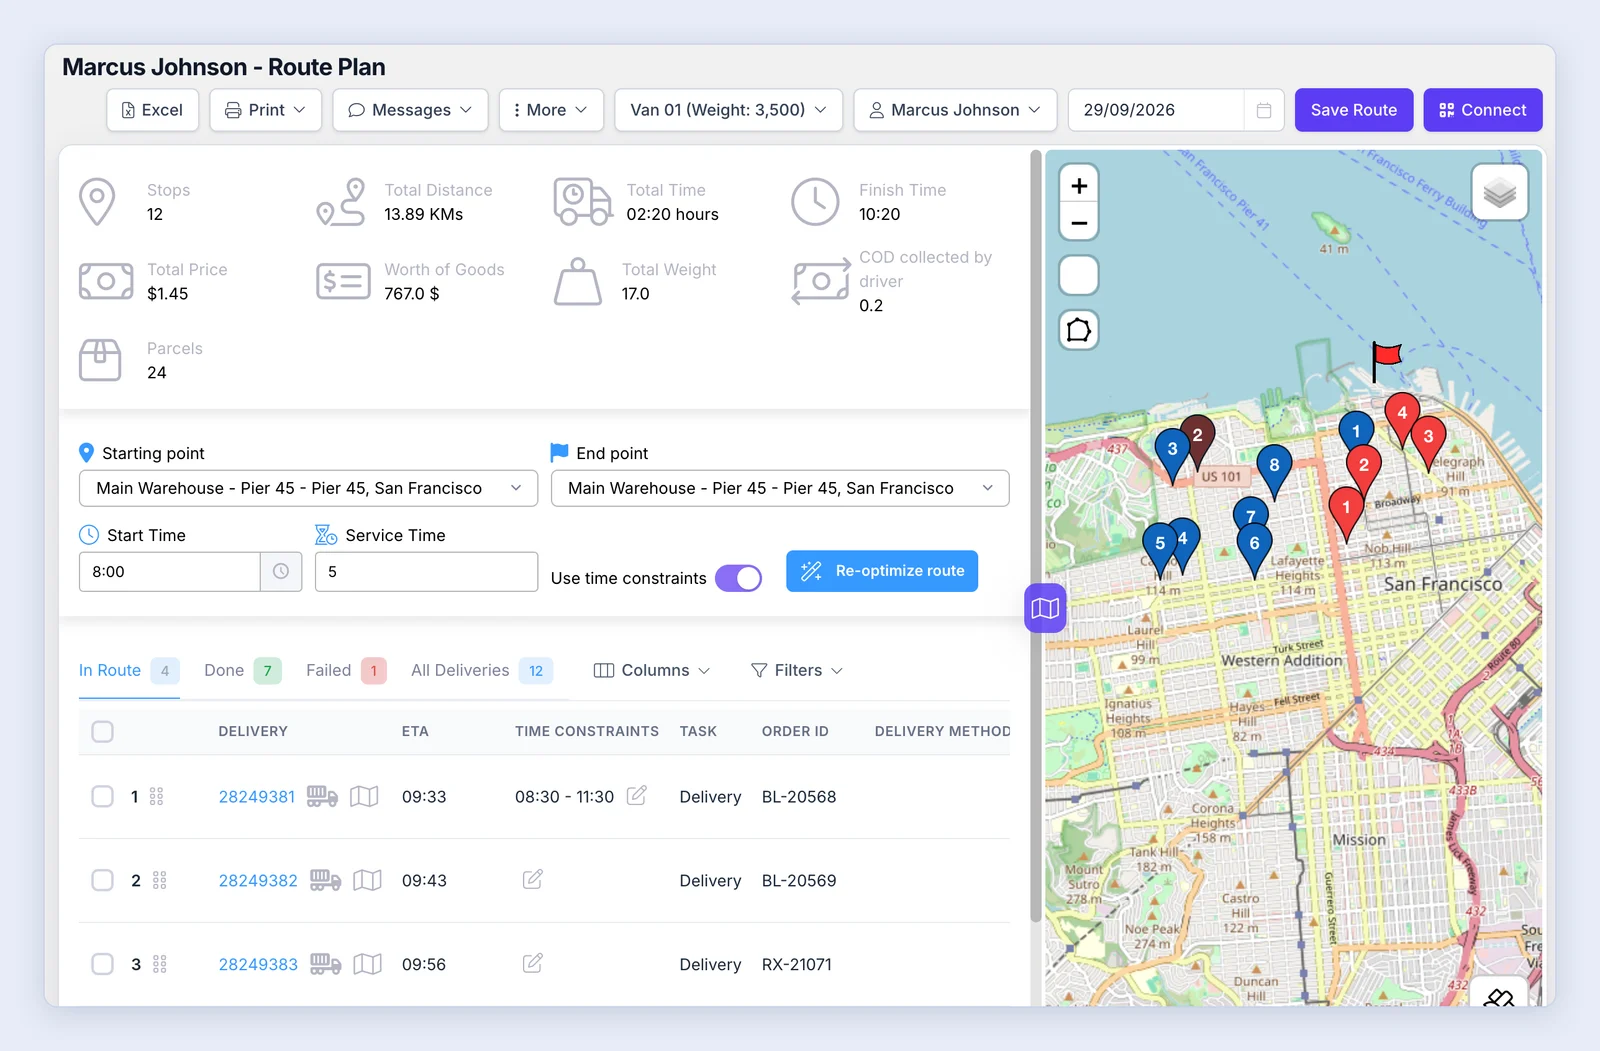1600x1051 pixels.
Task: Zoom out on the map
Action: [1079, 222]
